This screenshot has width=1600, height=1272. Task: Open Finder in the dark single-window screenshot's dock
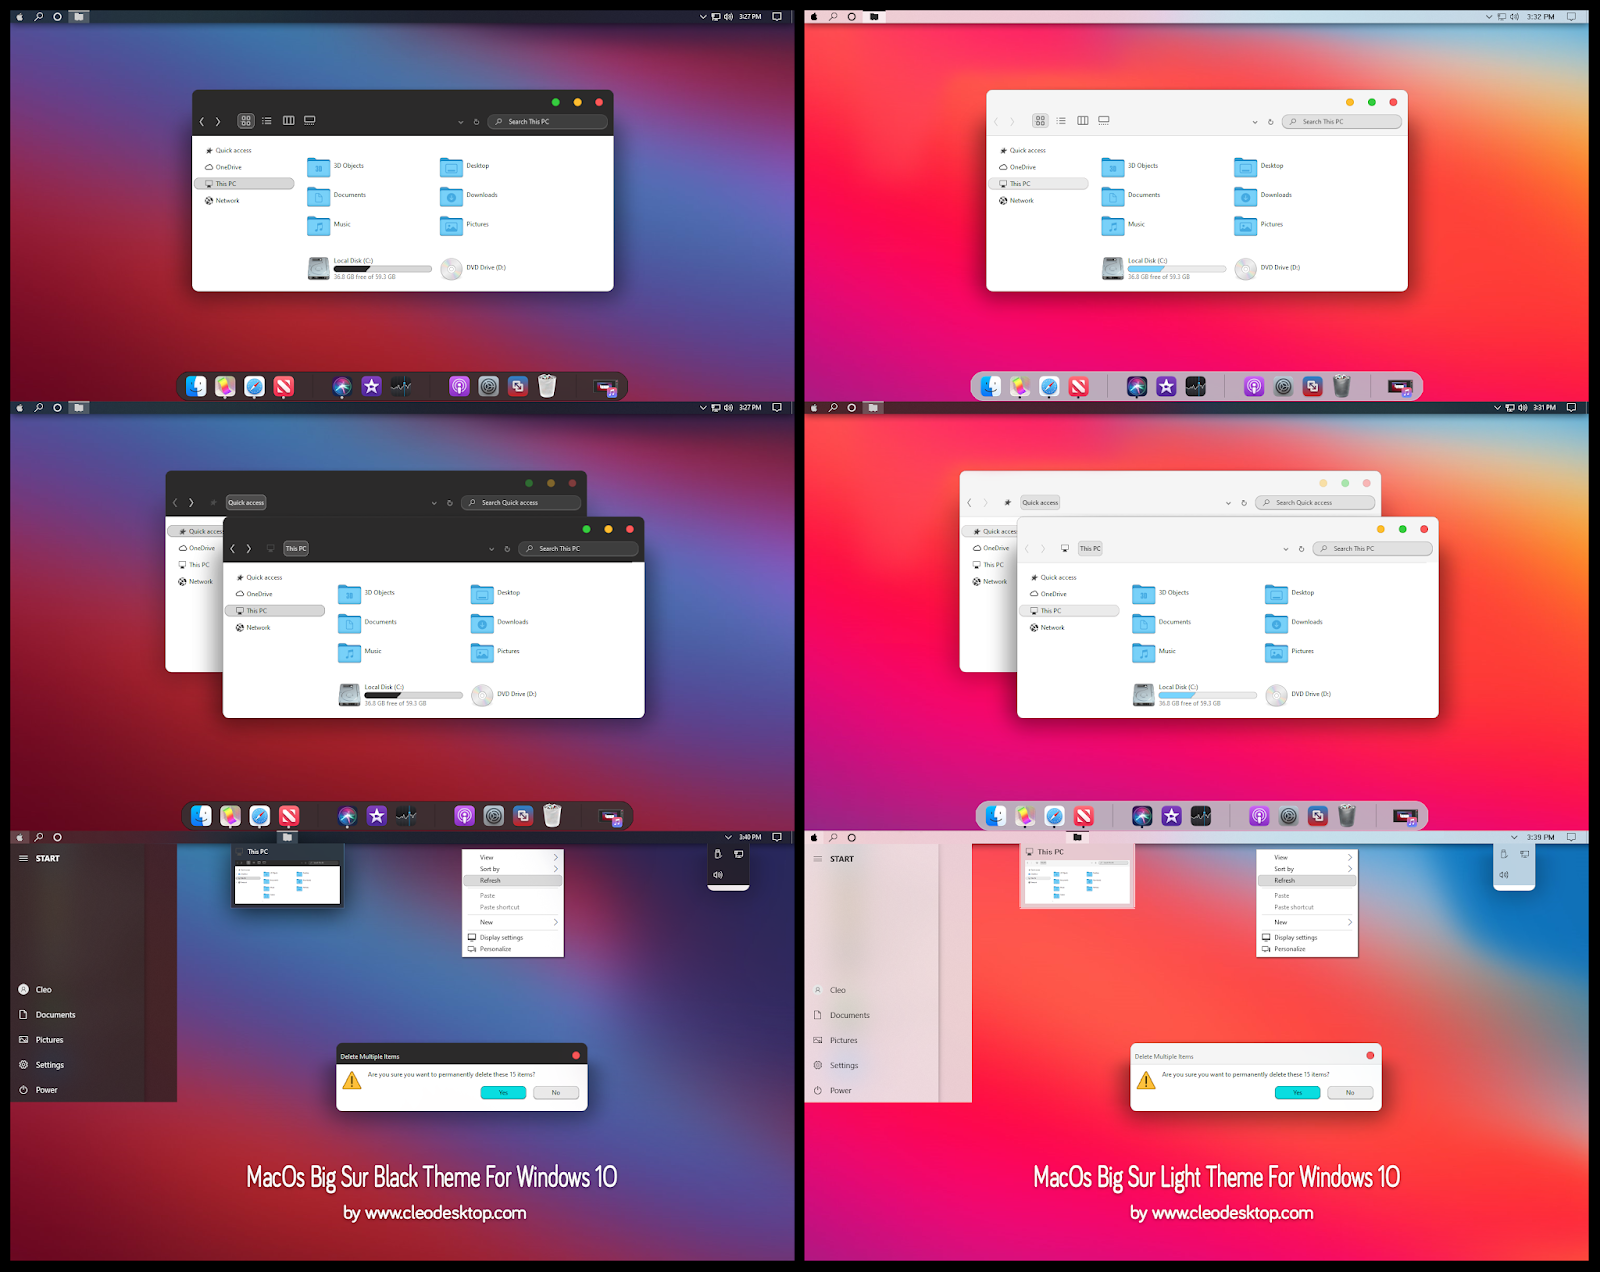pyautogui.click(x=197, y=386)
